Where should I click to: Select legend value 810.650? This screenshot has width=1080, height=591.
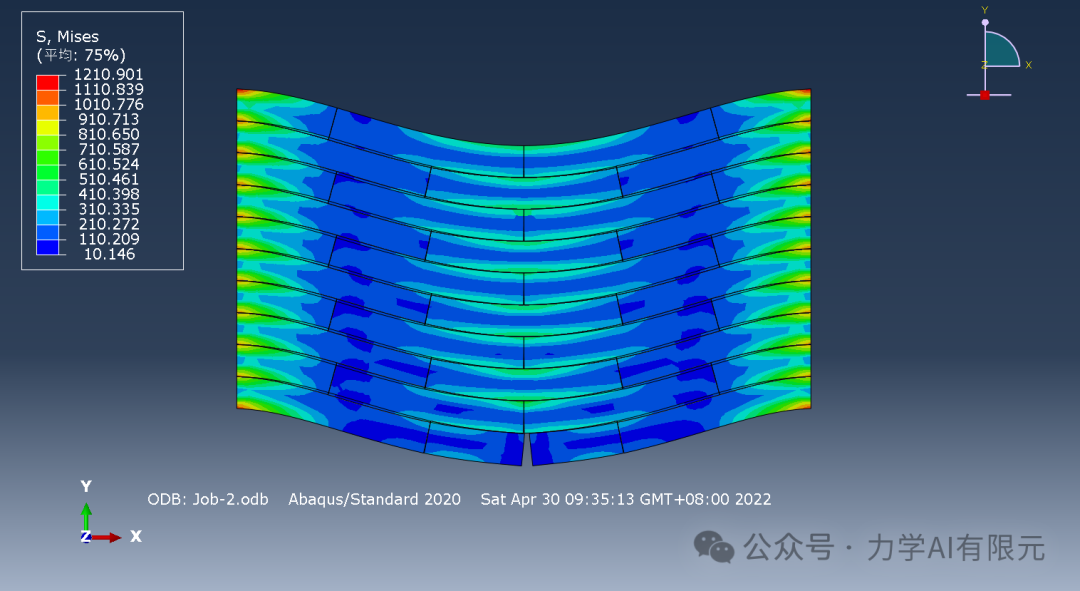coord(109,134)
